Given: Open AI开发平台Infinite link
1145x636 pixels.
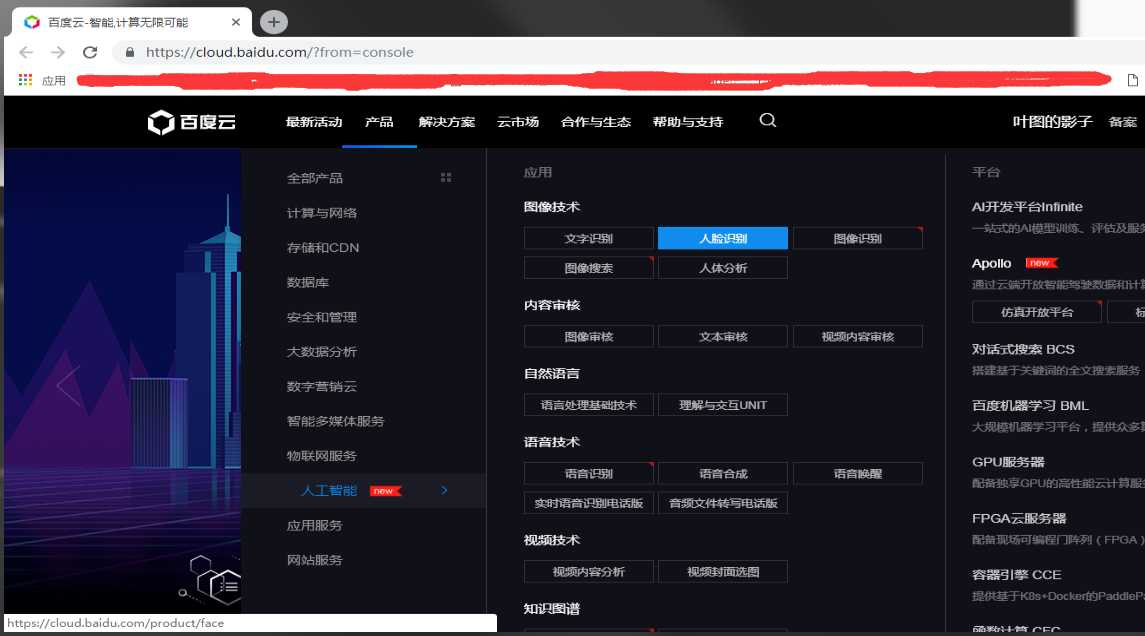Looking at the screenshot, I should [x=1027, y=207].
